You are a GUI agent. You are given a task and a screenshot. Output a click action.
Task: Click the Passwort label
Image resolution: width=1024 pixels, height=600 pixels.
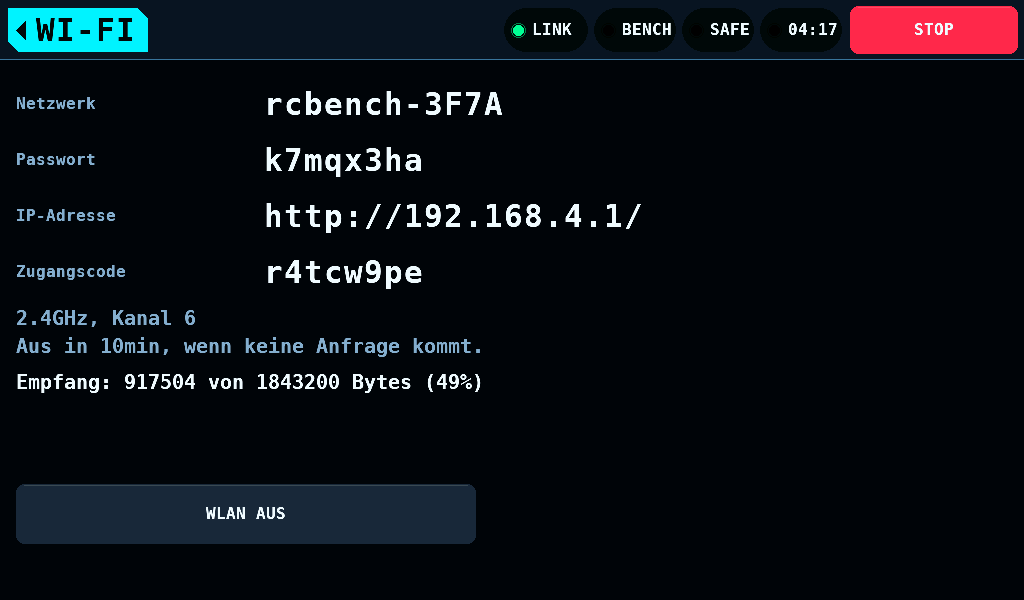pyautogui.click(x=56, y=160)
